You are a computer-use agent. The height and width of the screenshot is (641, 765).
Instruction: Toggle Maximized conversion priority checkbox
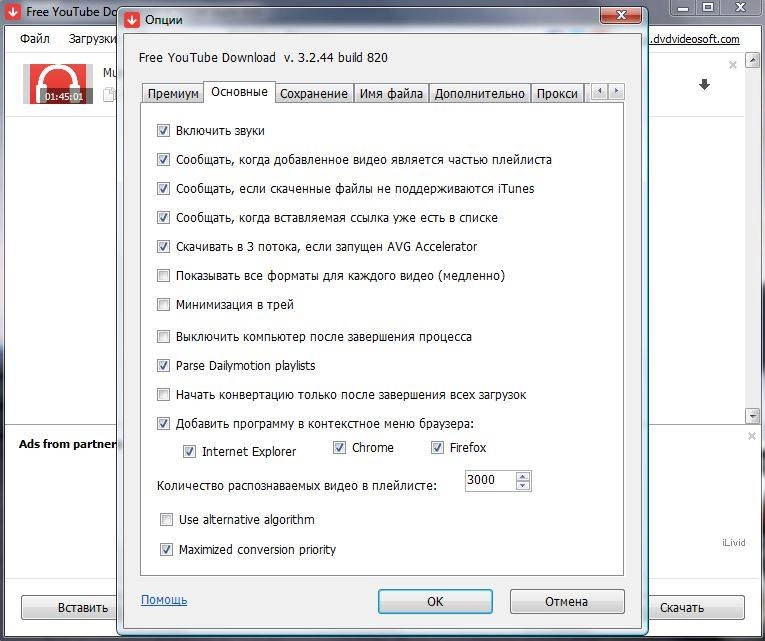166,550
